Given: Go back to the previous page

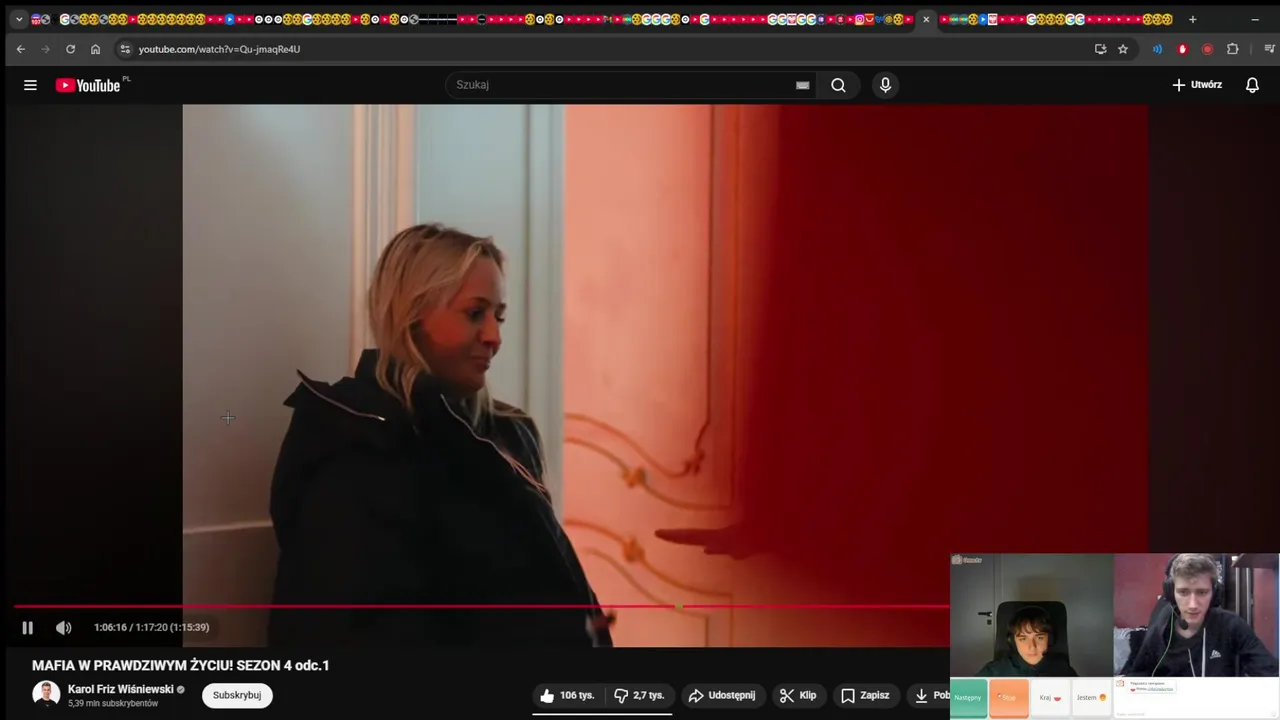Looking at the screenshot, I should [x=21, y=49].
